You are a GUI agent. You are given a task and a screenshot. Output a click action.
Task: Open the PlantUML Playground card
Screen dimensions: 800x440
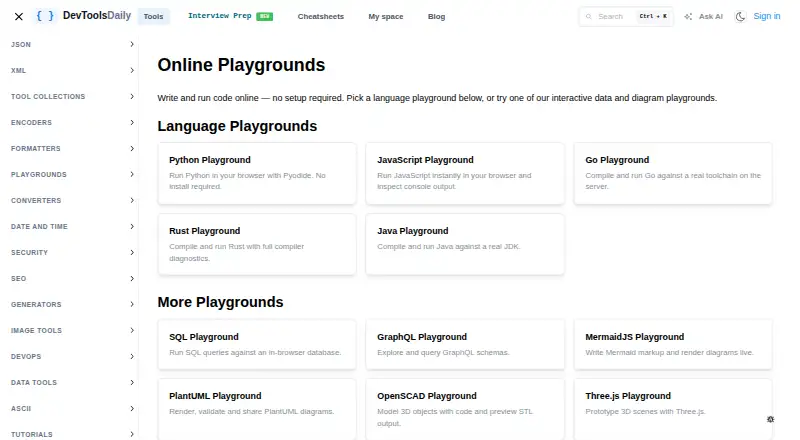257,409
